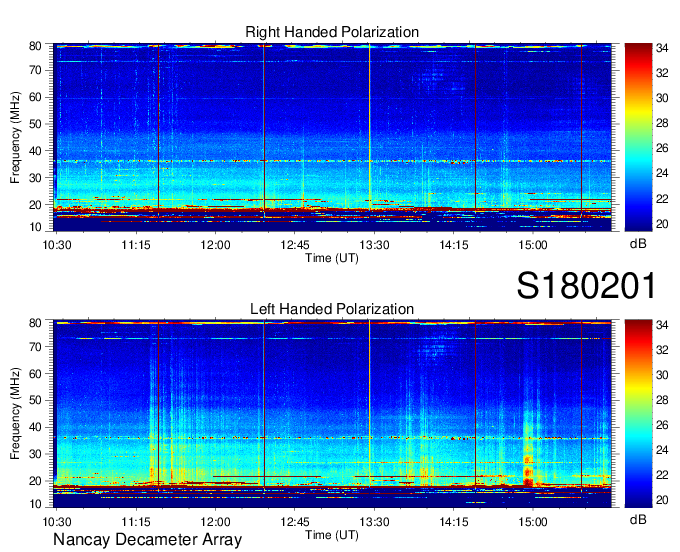Click the 20 dB value on the right-handed colorbar
The image size is (680, 552).
(x=662, y=224)
